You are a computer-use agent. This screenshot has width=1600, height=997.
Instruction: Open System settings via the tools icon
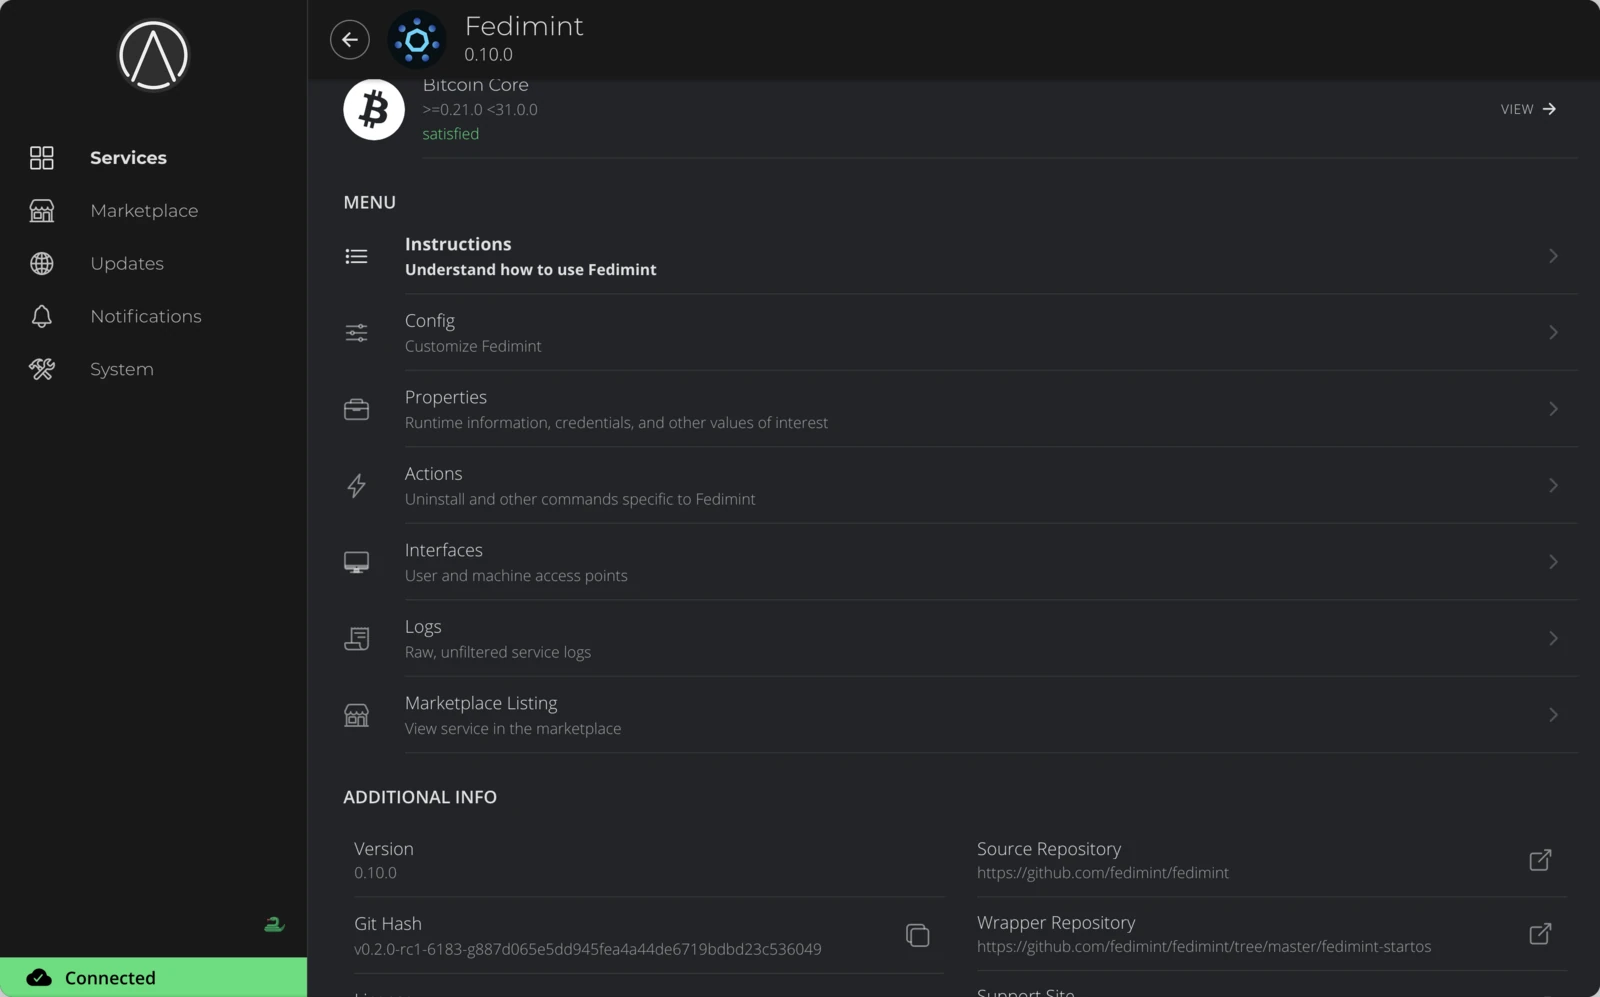coord(41,369)
